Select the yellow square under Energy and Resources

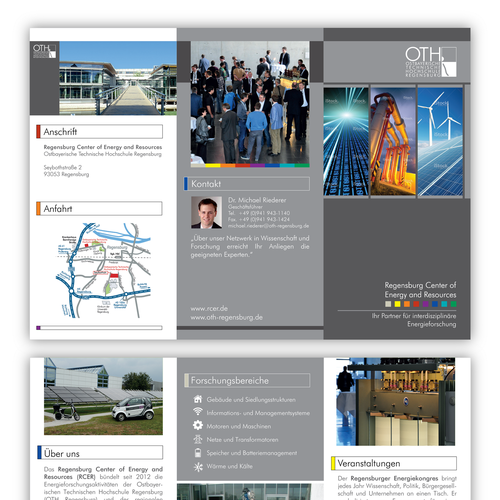click(x=397, y=304)
